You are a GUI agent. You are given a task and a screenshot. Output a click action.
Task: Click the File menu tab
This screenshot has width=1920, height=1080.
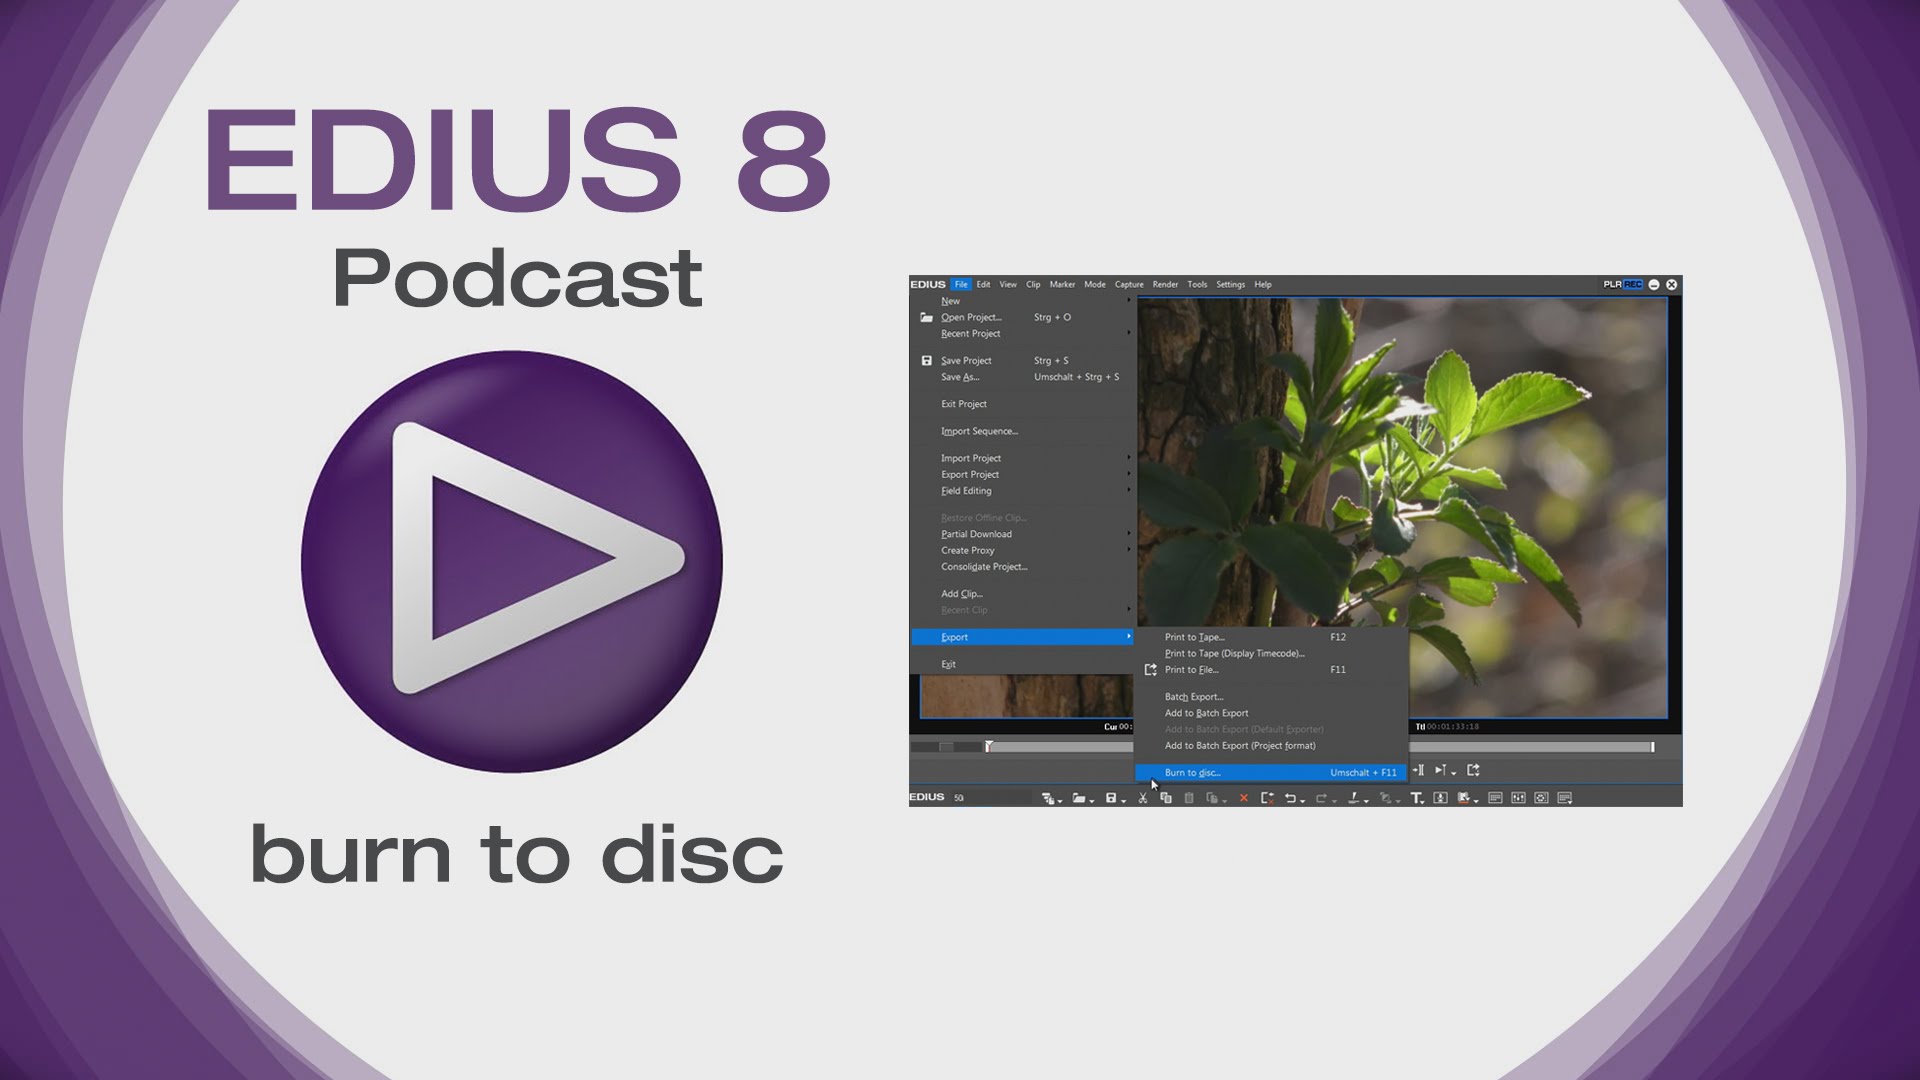pyautogui.click(x=960, y=284)
